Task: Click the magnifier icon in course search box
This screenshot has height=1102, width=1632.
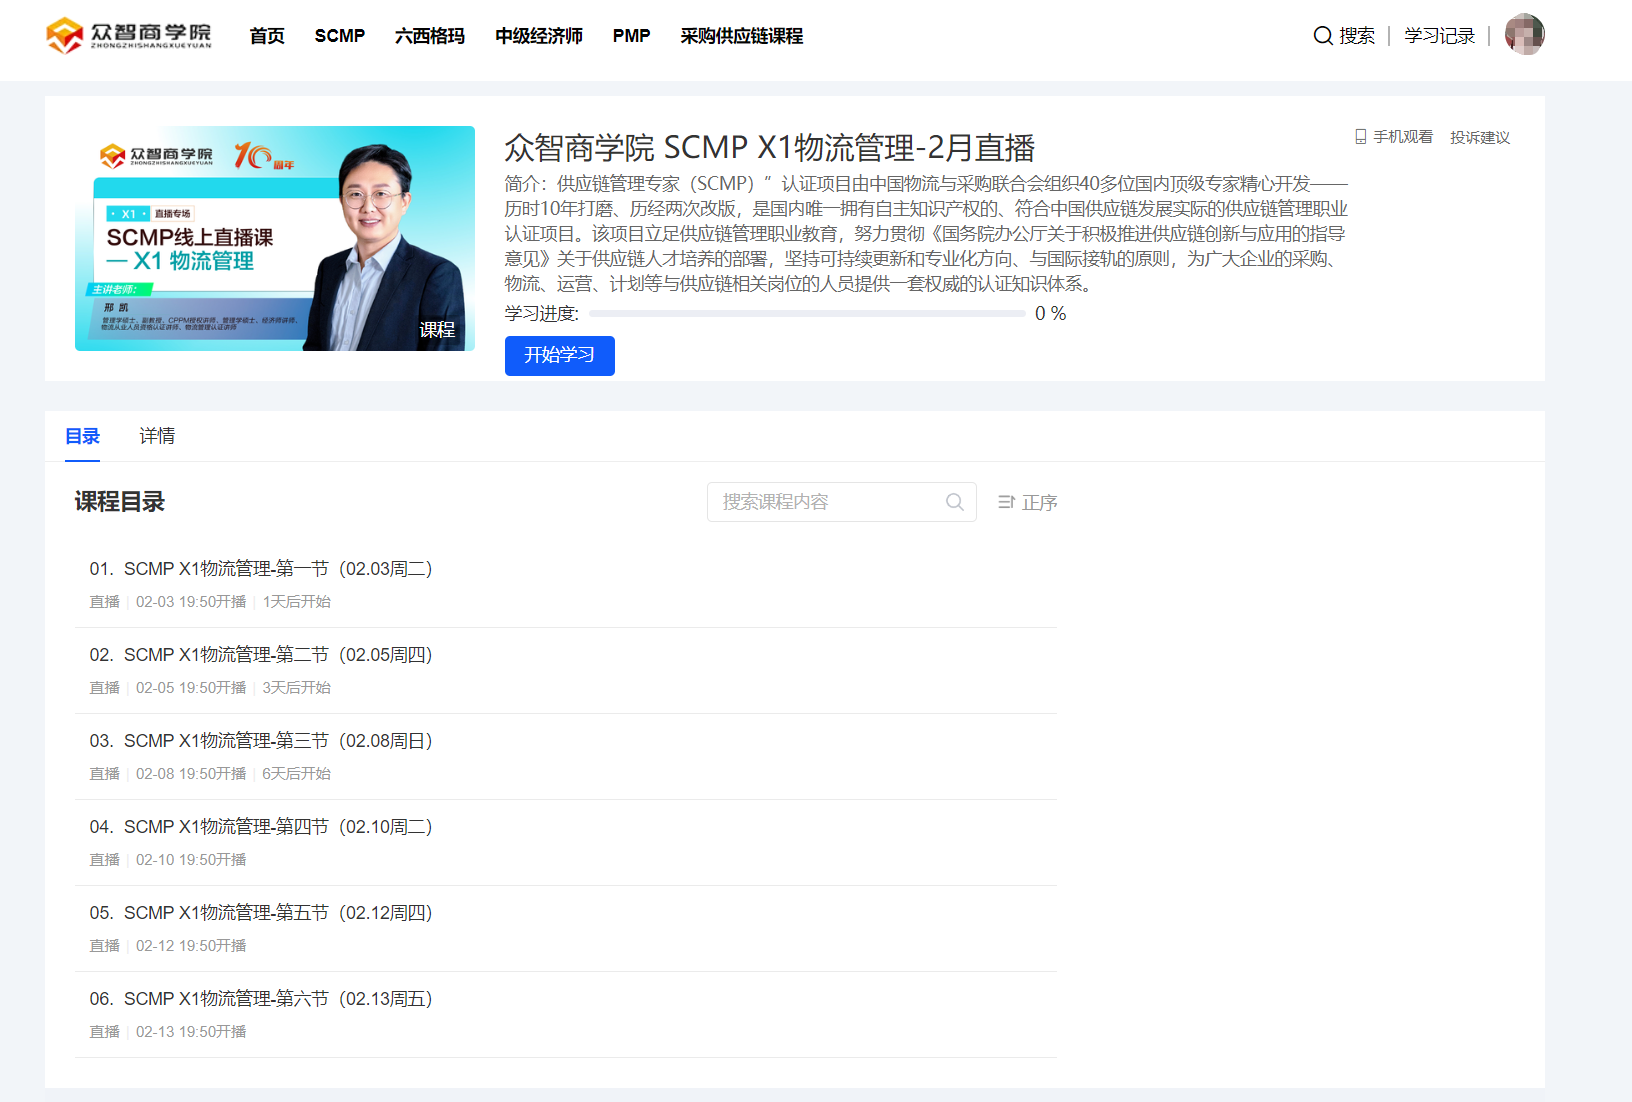Action: (955, 502)
